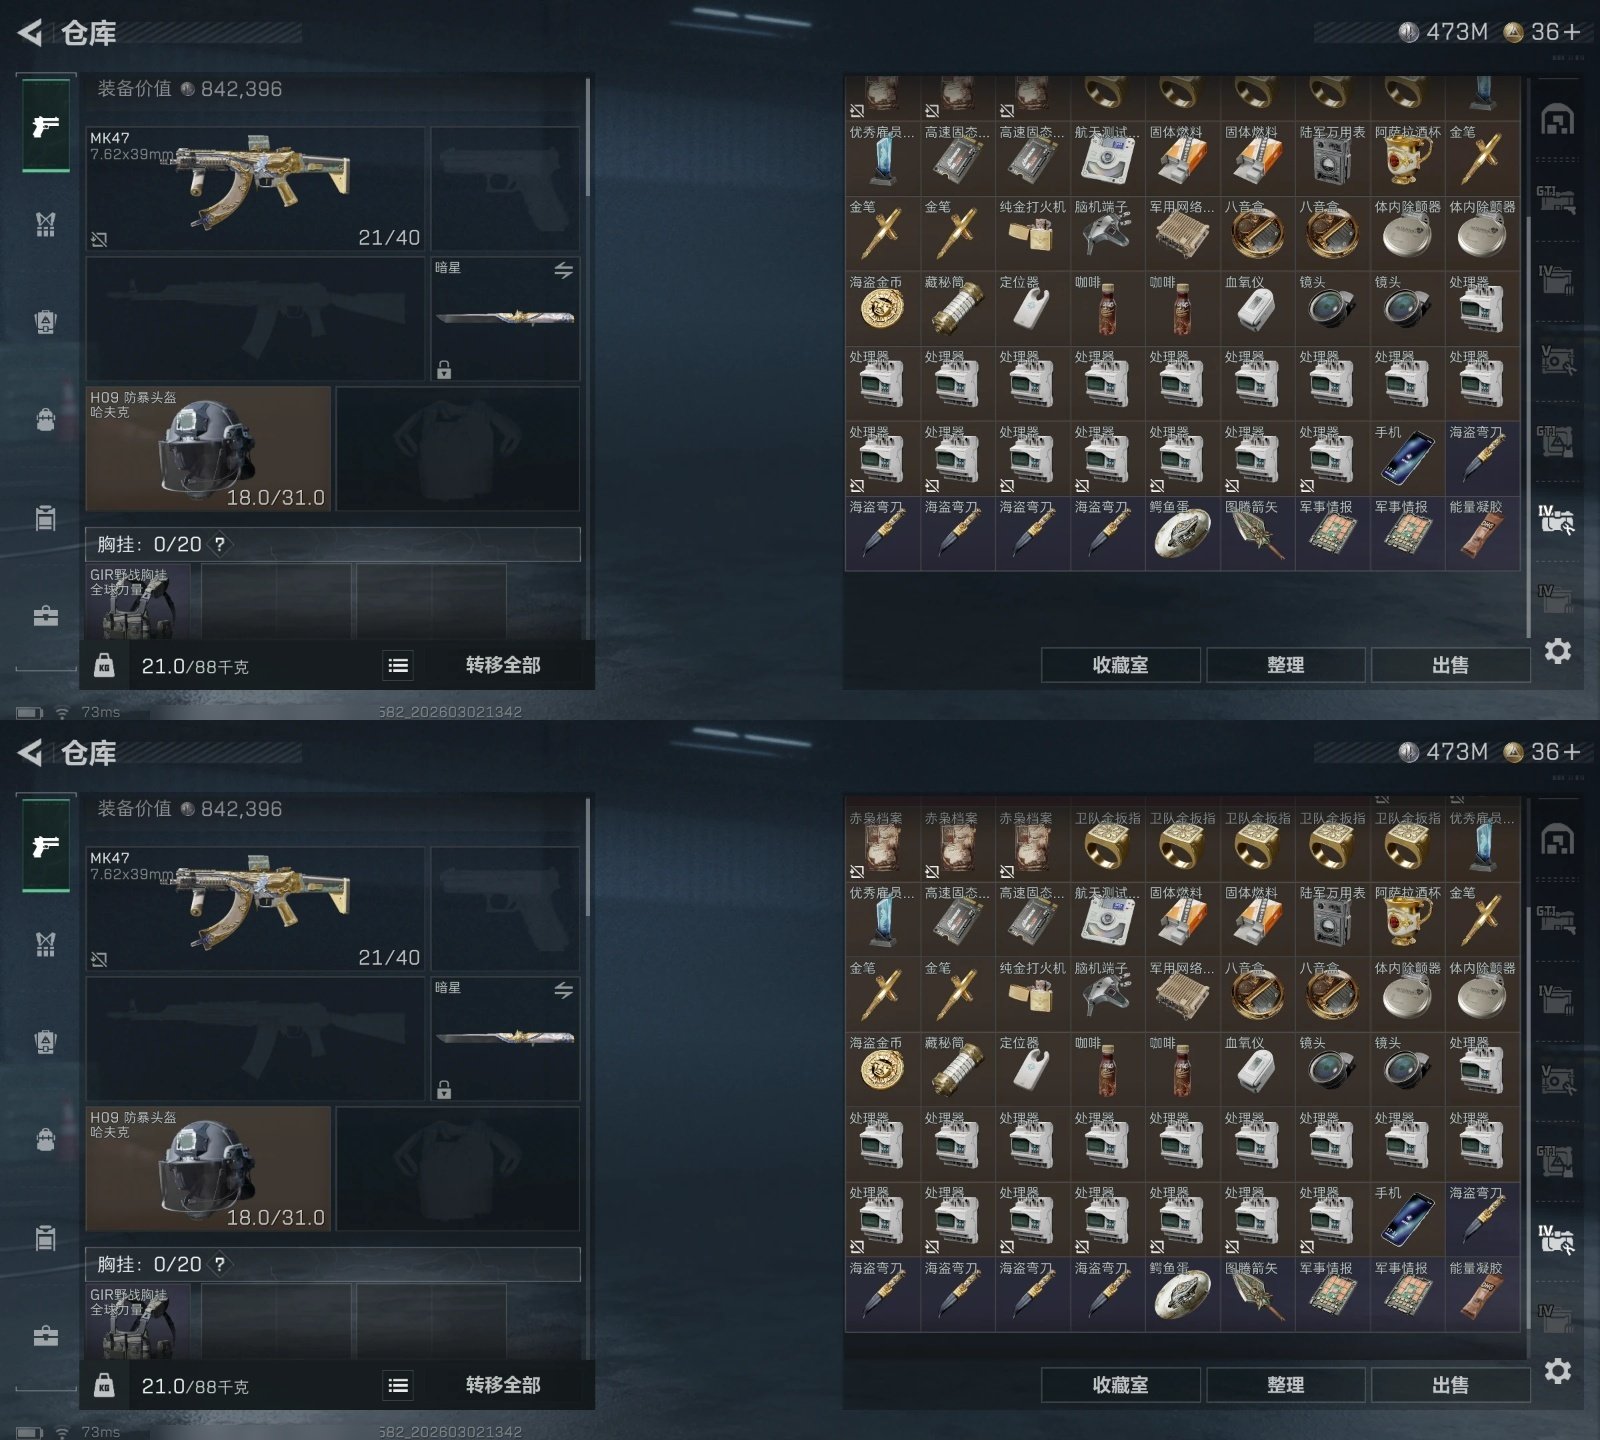The height and width of the screenshot is (1440, 1600).
Task: Toggle the swap arrows on 暗星 knife in upper view
Action: click(x=564, y=270)
